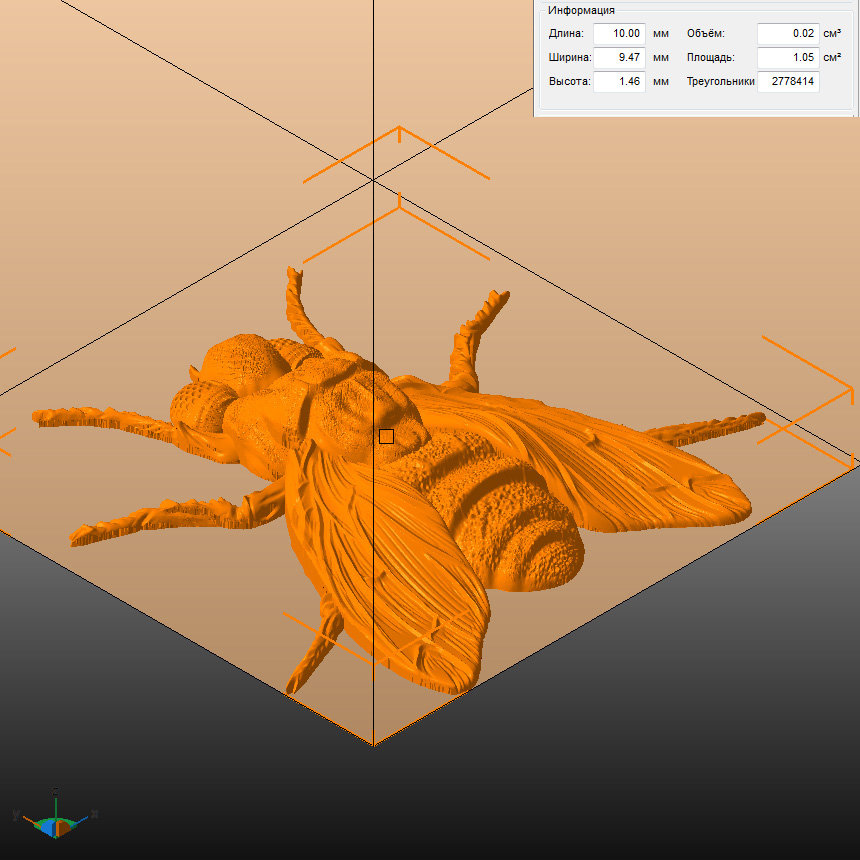The height and width of the screenshot is (860, 860).
Task: Click the fly's far right wing
Action: pyautogui.click(x=620, y=460)
